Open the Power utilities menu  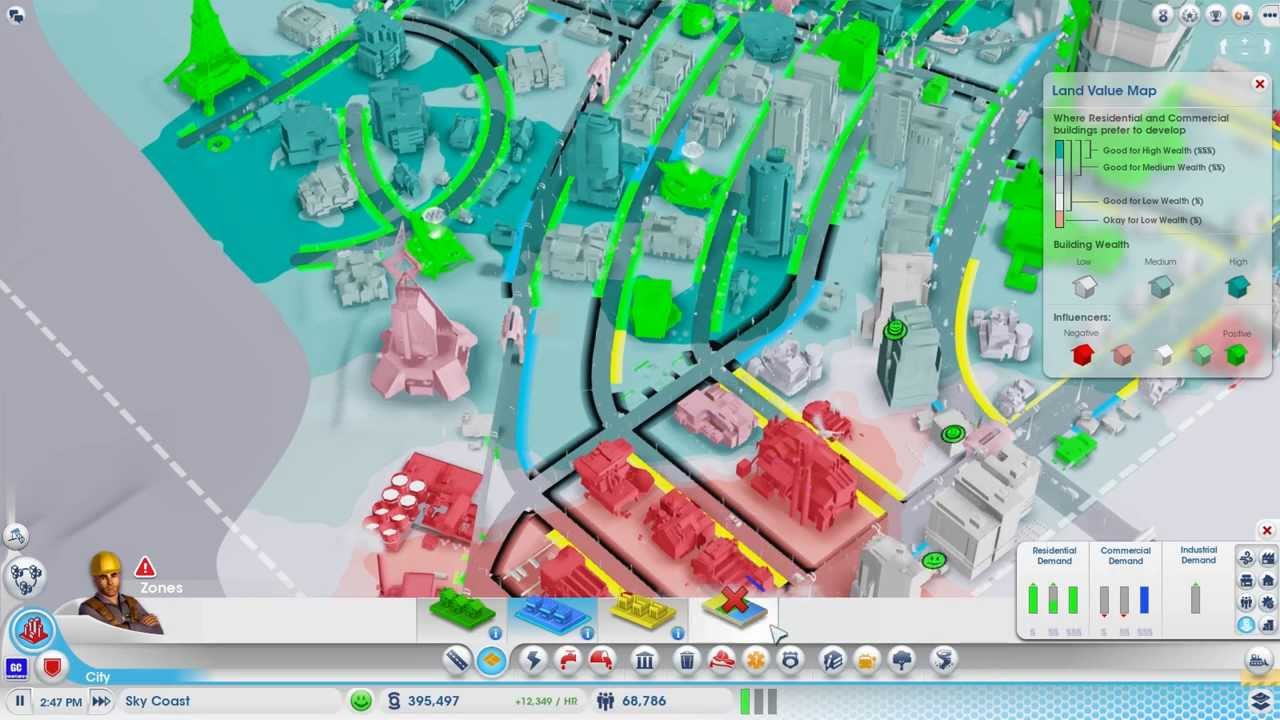click(x=532, y=660)
